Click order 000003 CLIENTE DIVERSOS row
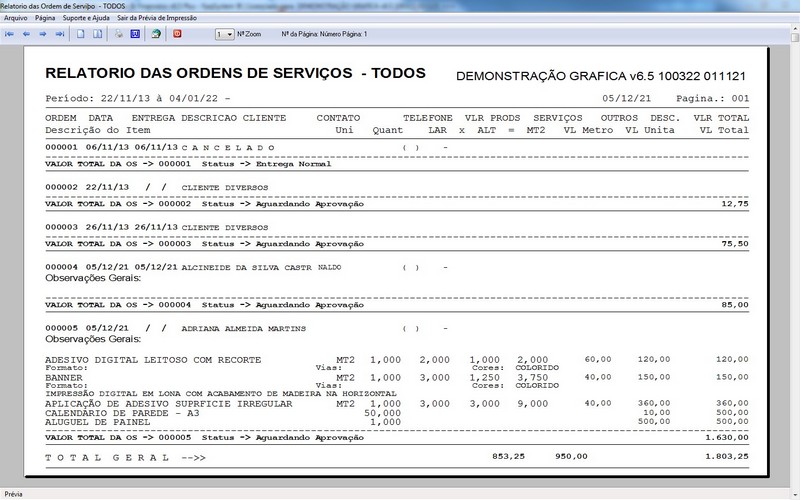This screenshot has height=500, width=800. pos(157,227)
